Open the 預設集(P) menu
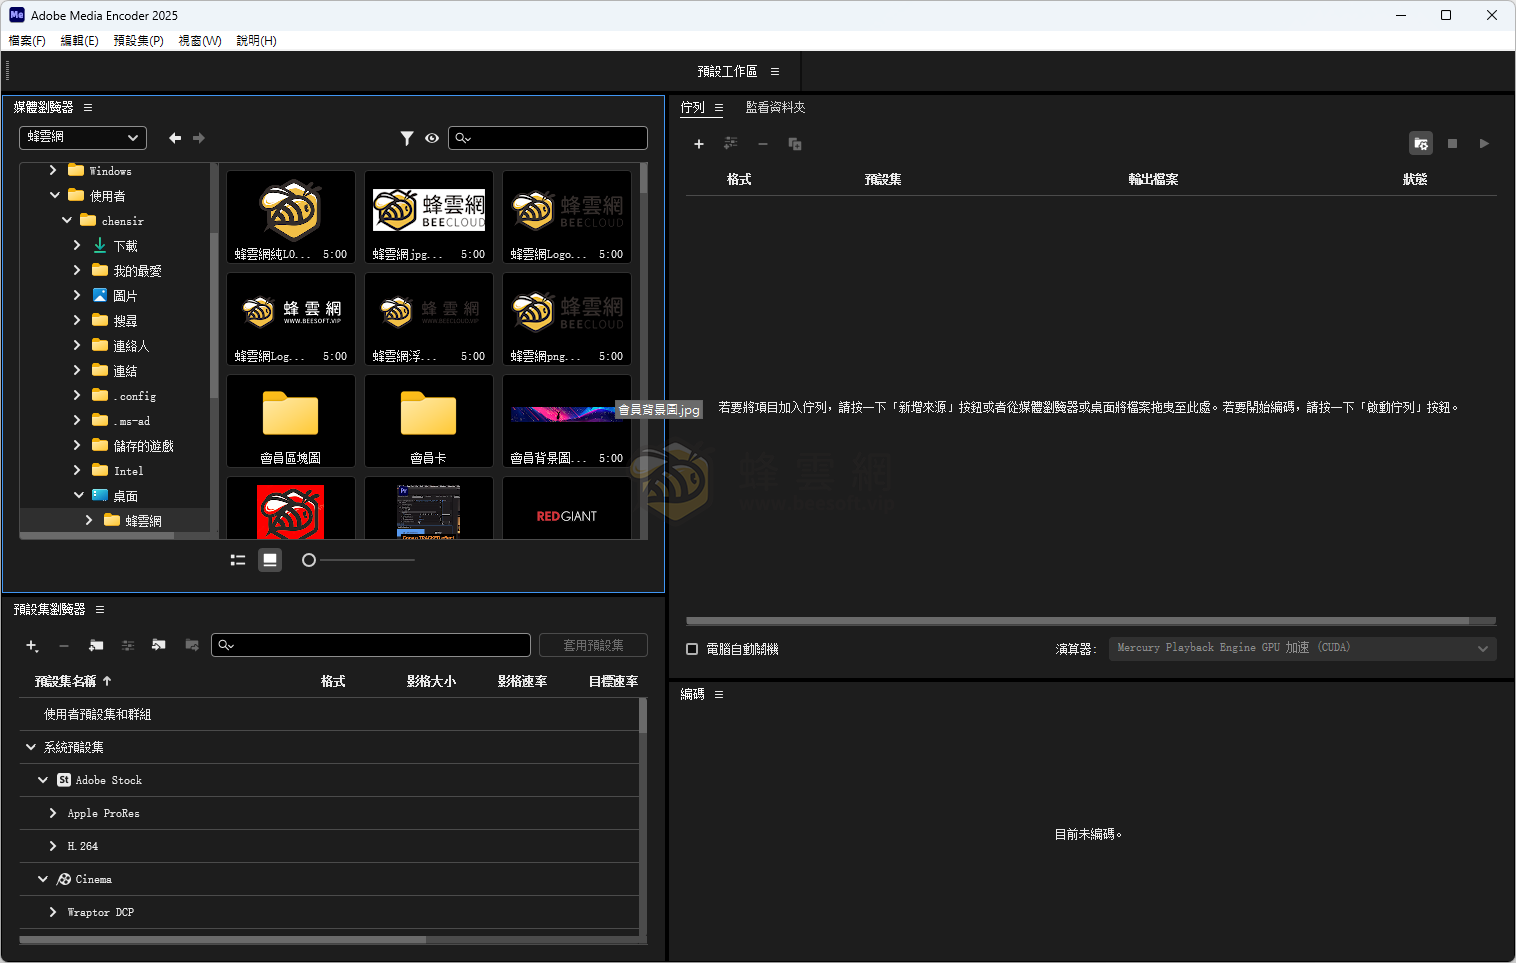 pyautogui.click(x=139, y=41)
